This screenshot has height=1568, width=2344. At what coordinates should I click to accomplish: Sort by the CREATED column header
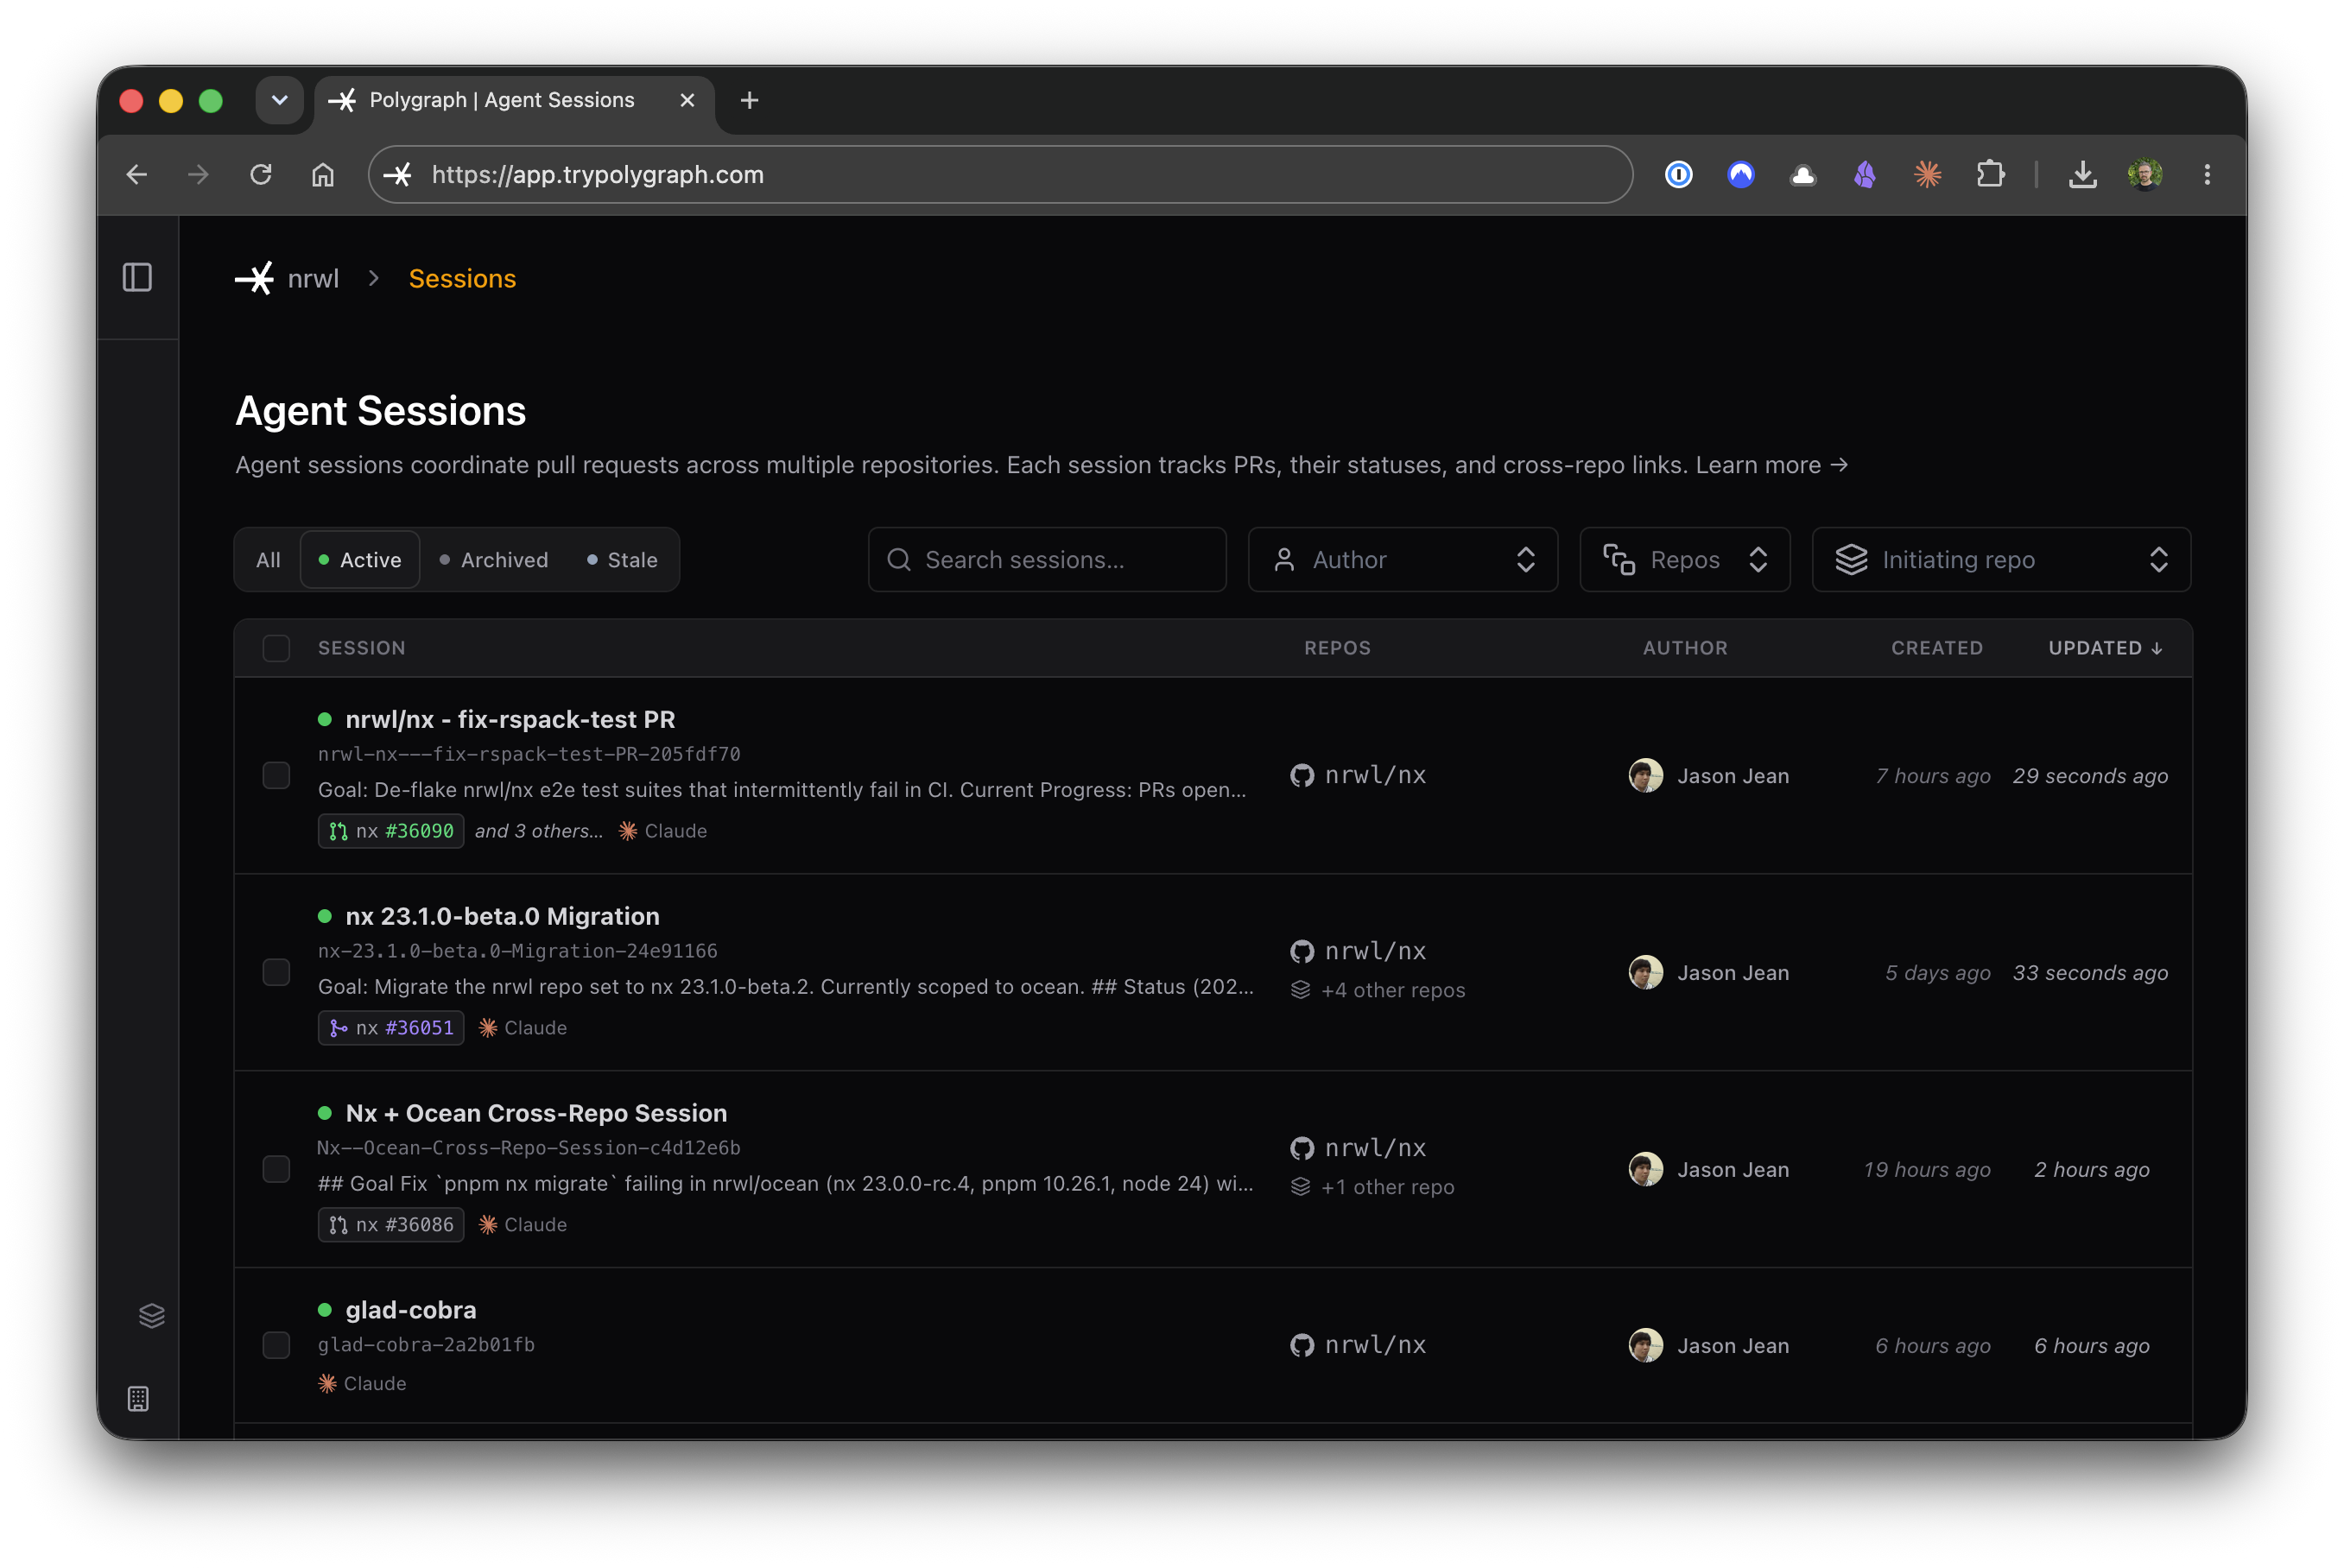click(x=1936, y=648)
